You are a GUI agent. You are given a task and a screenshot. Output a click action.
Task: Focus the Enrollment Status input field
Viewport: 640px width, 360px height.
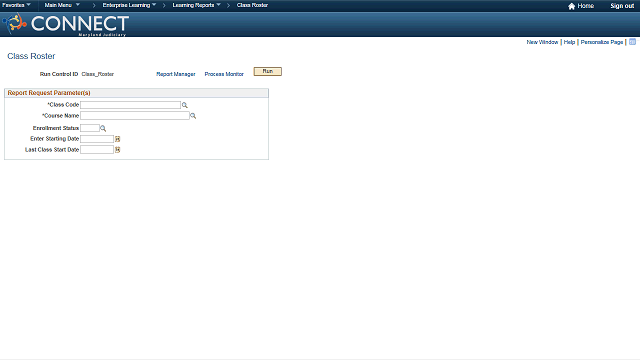click(90, 128)
